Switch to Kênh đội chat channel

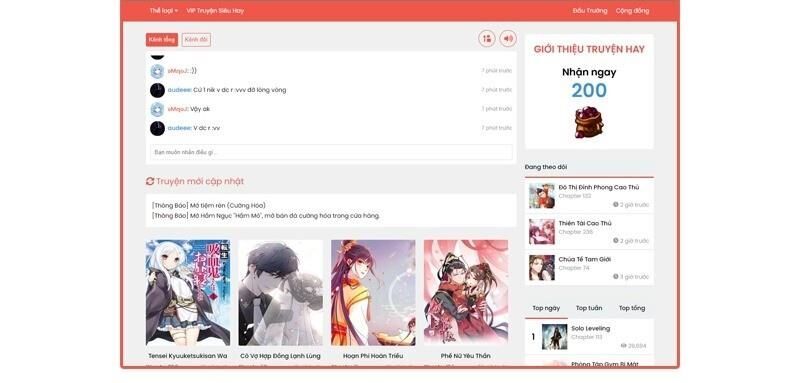[x=196, y=40]
